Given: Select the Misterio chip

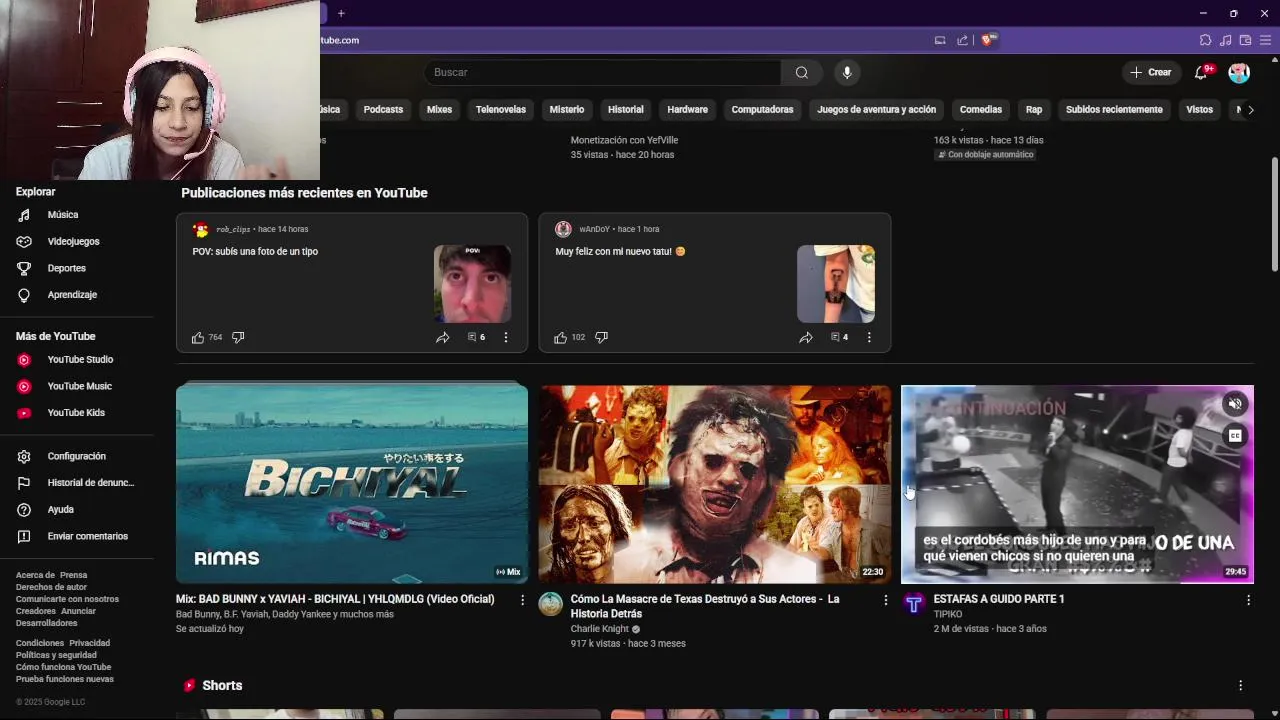Looking at the screenshot, I should pyautogui.click(x=566, y=109).
